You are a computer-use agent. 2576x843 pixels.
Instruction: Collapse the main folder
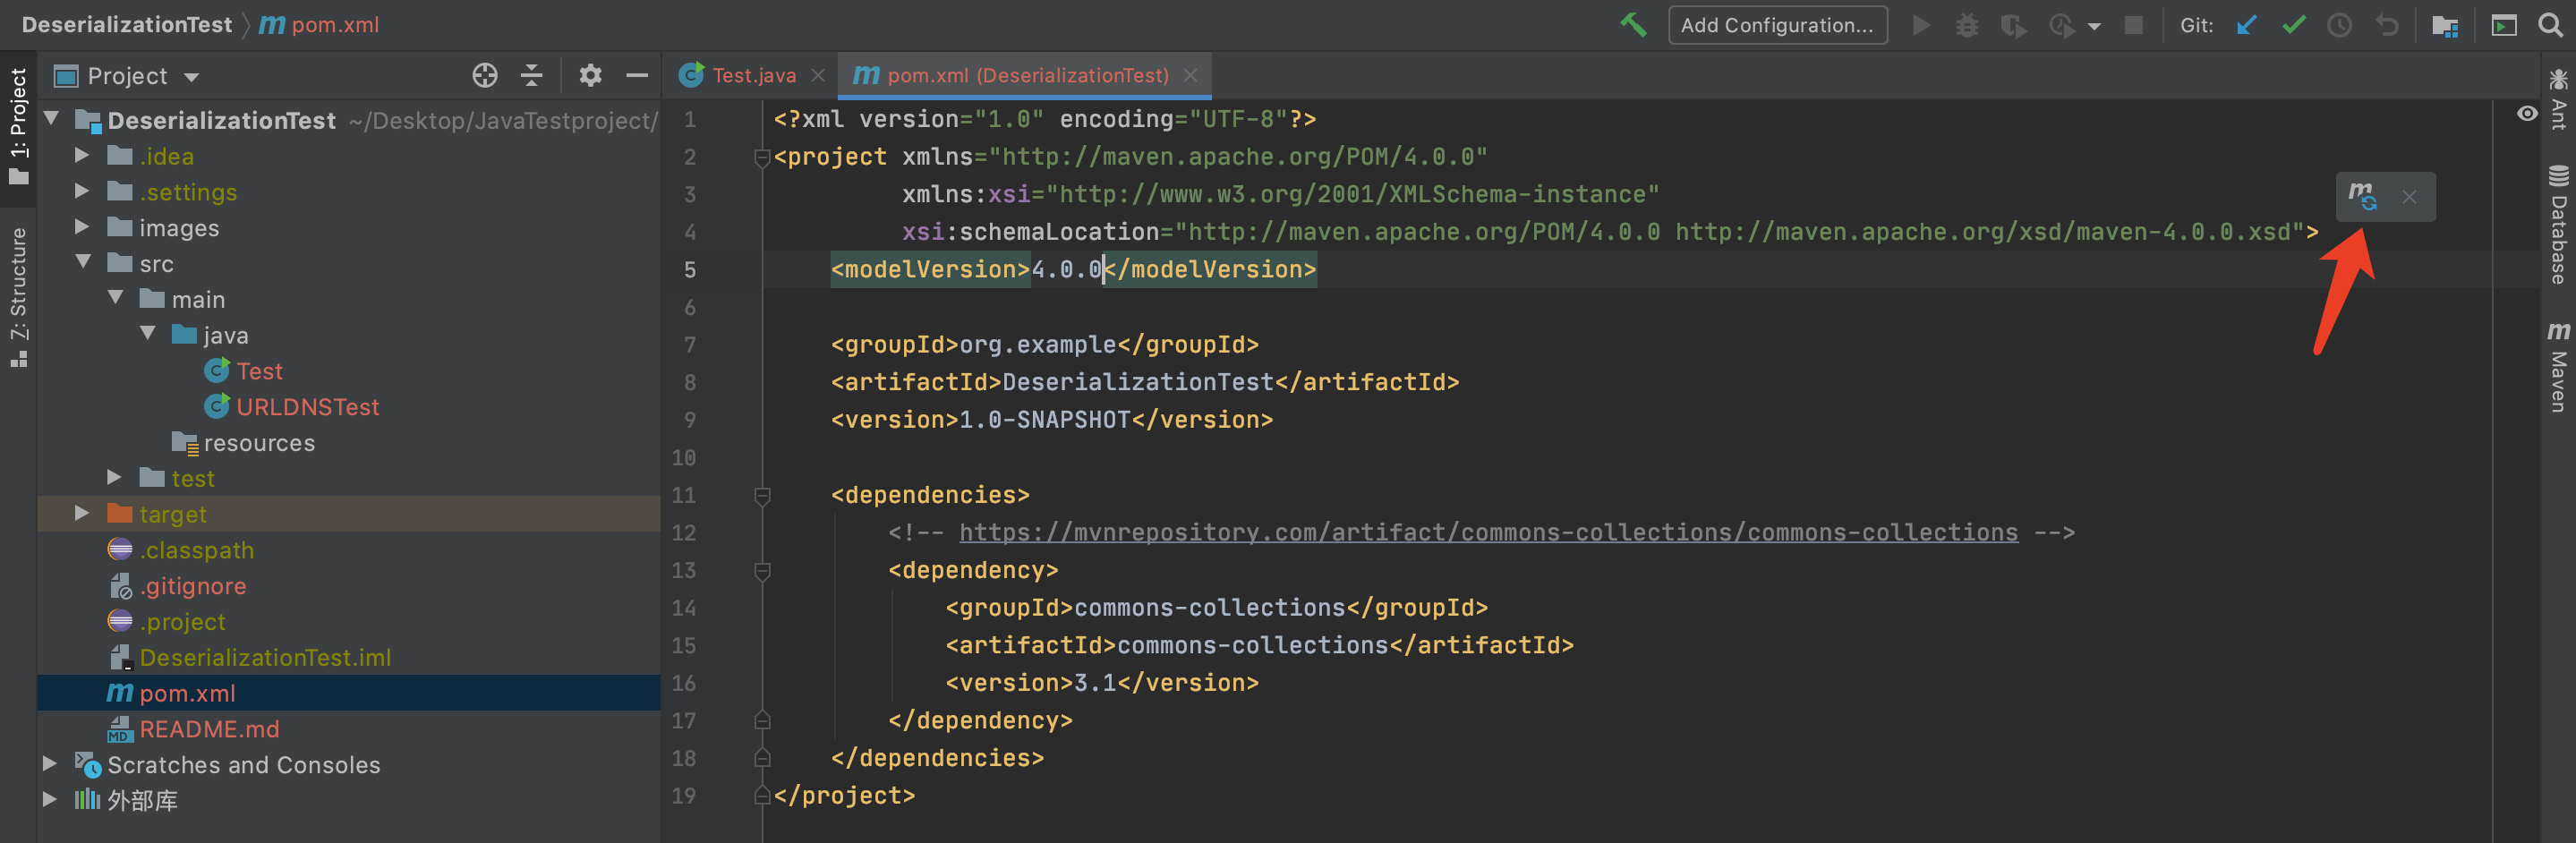coord(115,298)
